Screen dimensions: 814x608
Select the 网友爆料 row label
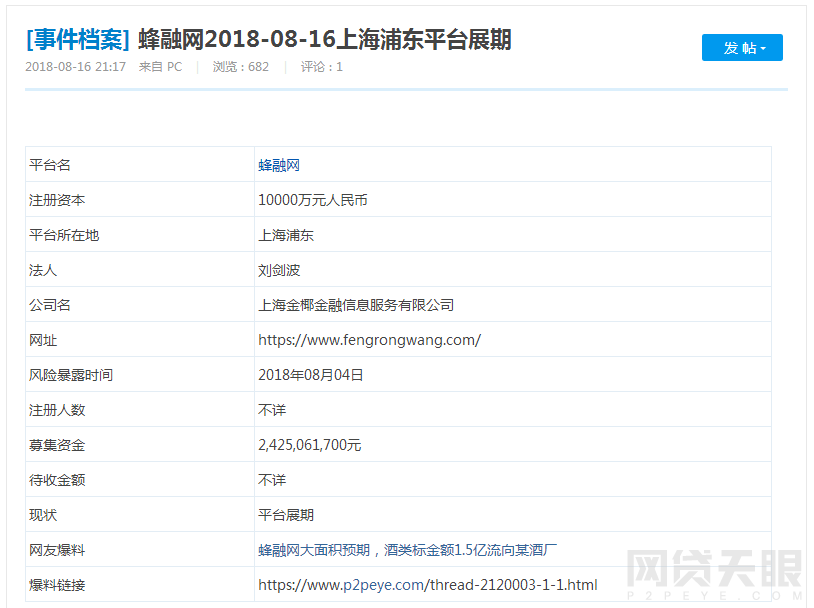[57, 550]
